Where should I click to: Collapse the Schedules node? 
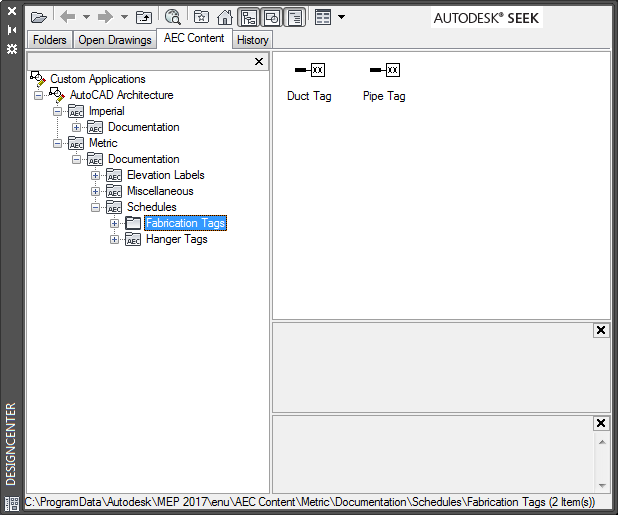click(95, 207)
